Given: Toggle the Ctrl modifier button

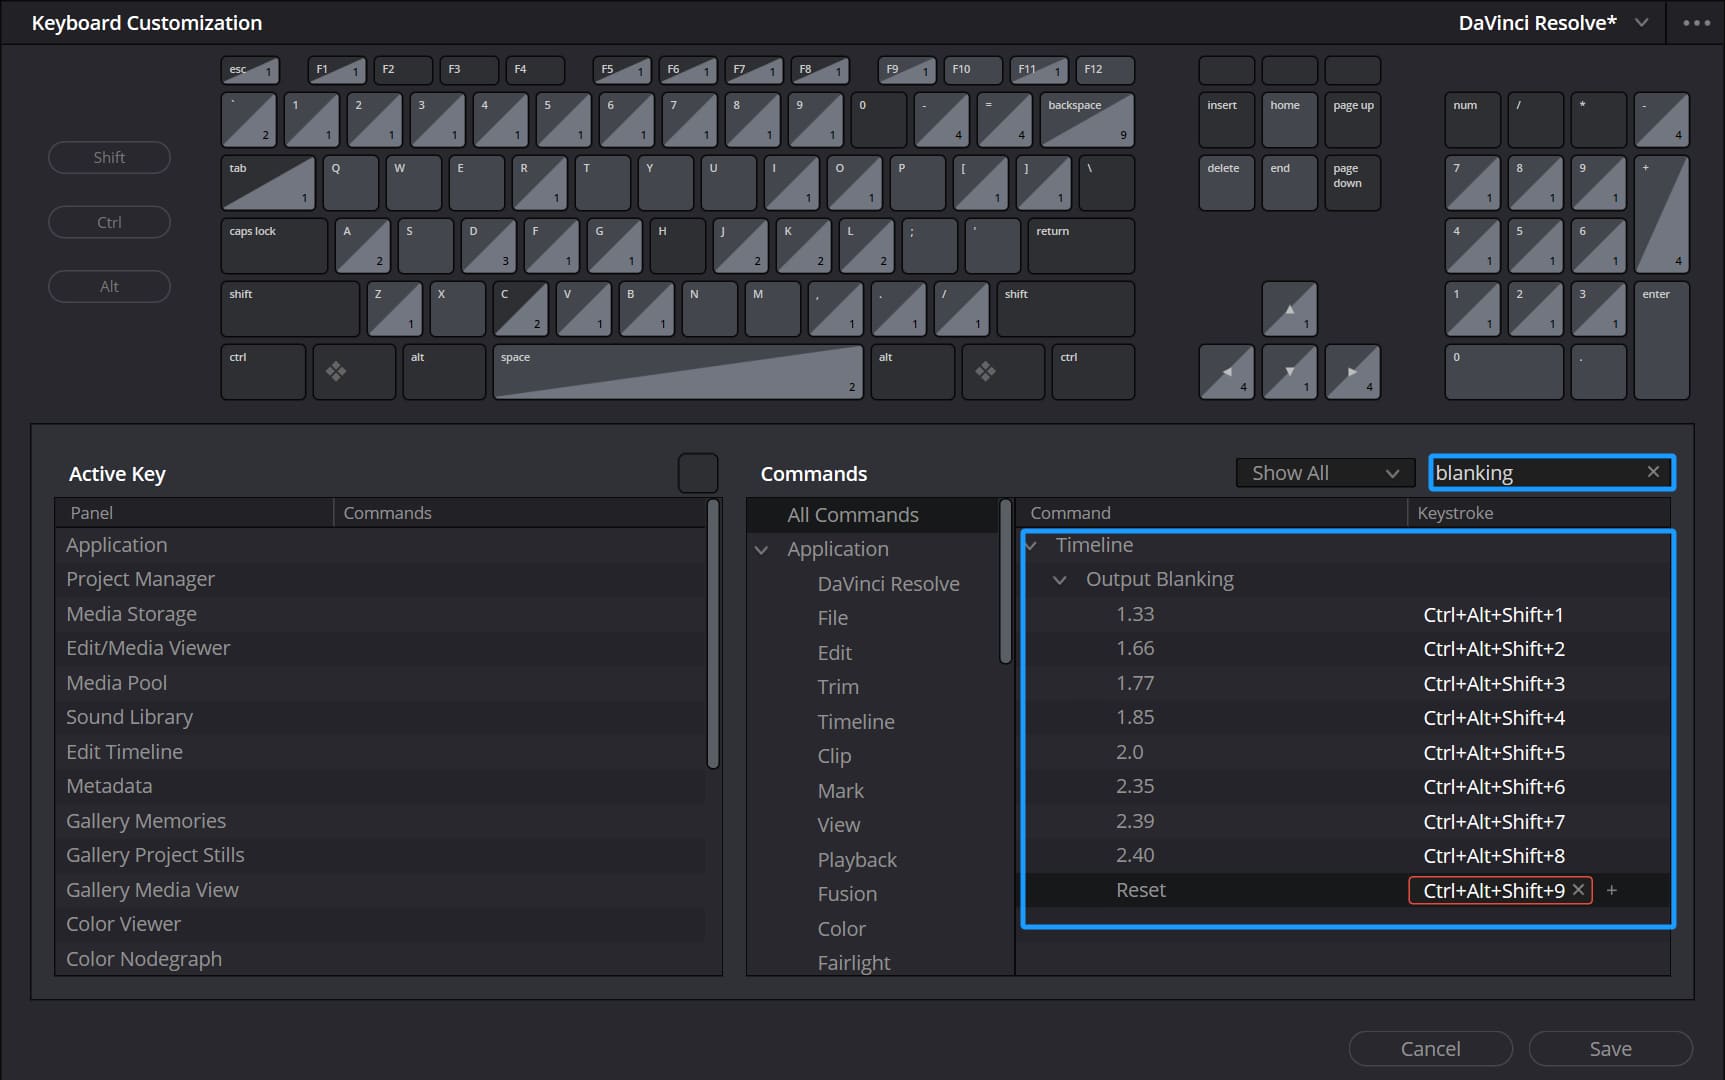Looking at the screenshot, I should pyautogui.click(x=109, y=222).
